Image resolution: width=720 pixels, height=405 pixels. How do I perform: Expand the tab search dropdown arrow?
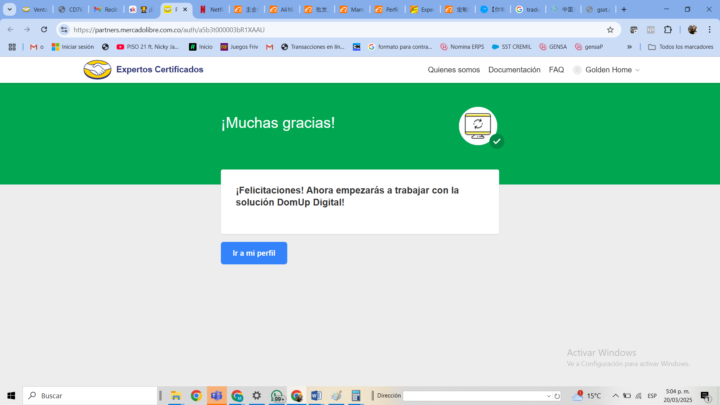10,9
